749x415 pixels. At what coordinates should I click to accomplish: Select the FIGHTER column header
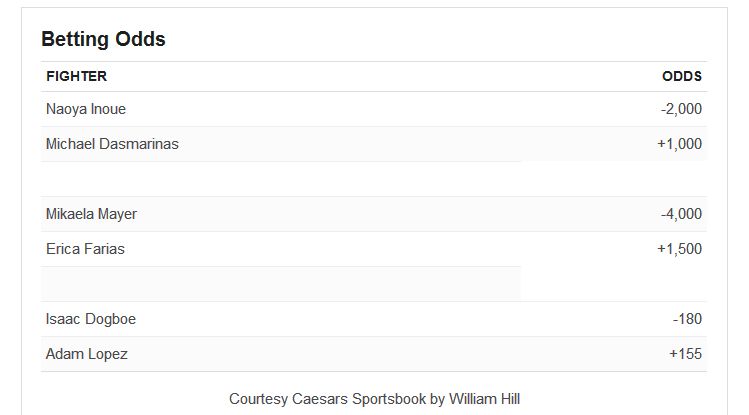(76, 76)
